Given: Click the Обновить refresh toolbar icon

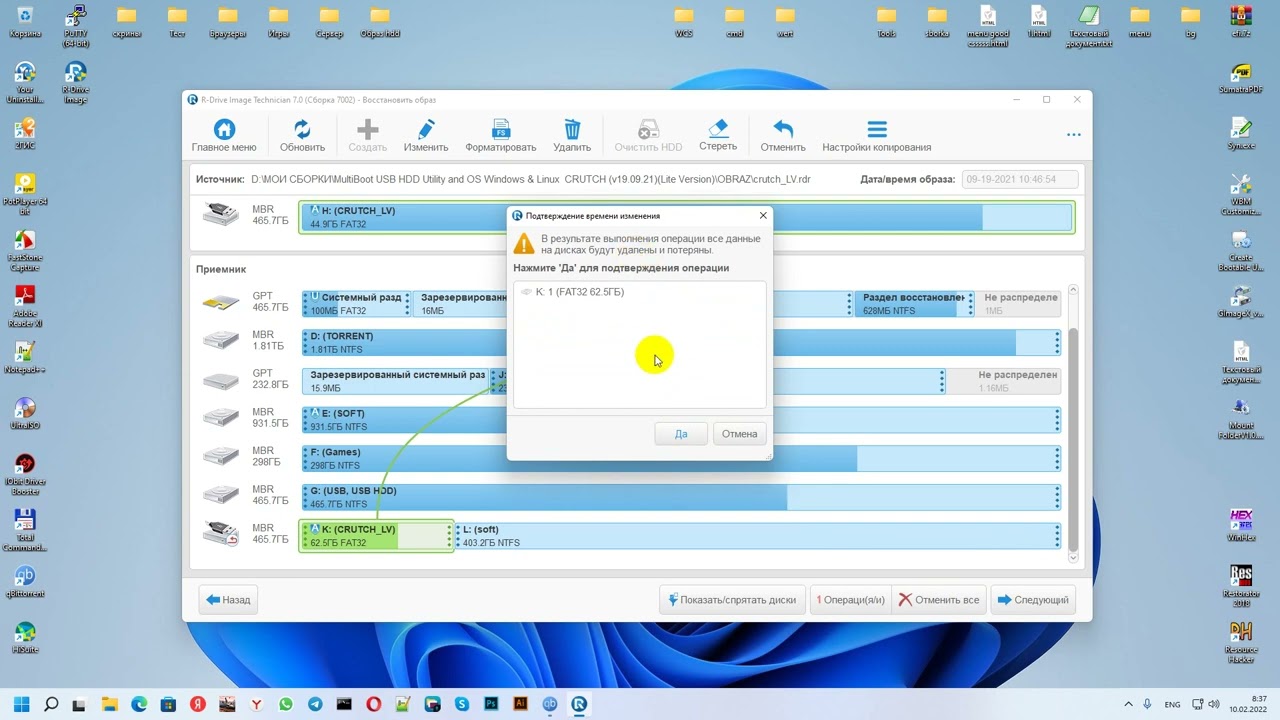Looking at the screenshot, I should [x=302, y=136].
